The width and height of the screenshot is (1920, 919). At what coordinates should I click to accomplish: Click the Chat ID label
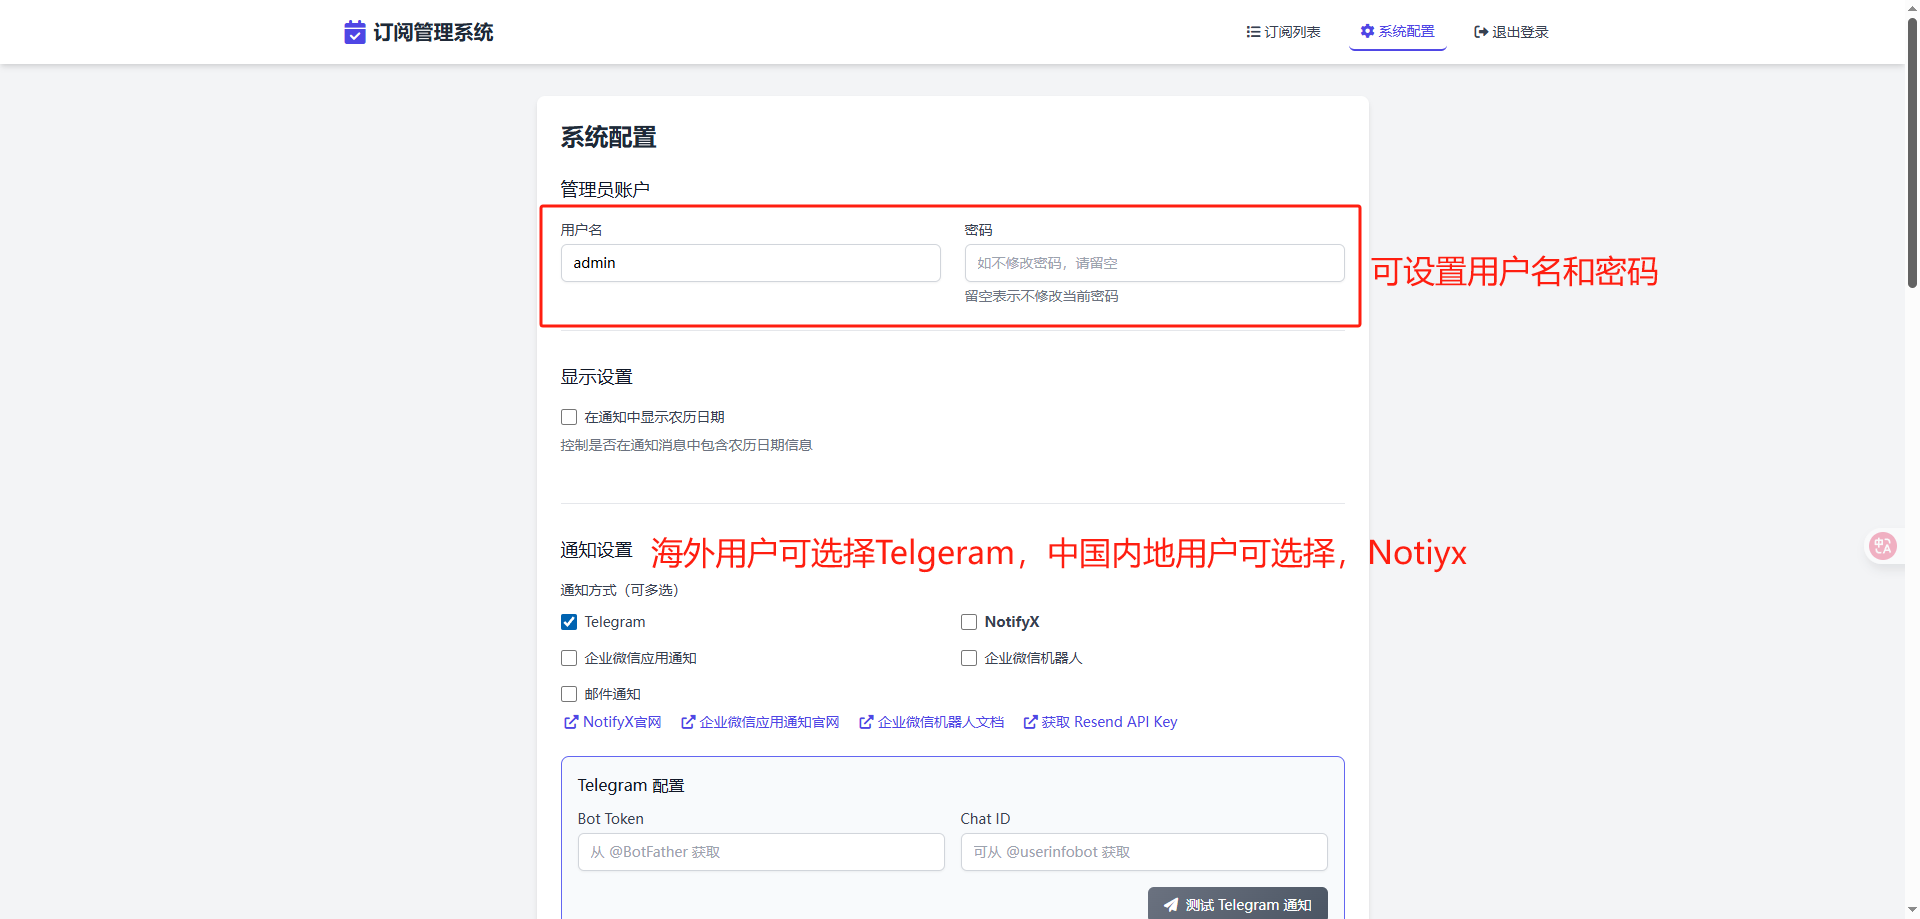coord(985,819)
